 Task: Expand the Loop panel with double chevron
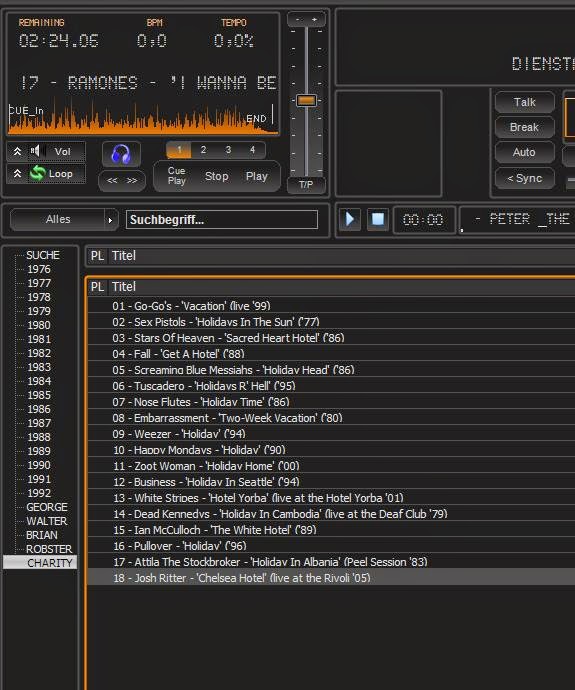coord(17,173)
